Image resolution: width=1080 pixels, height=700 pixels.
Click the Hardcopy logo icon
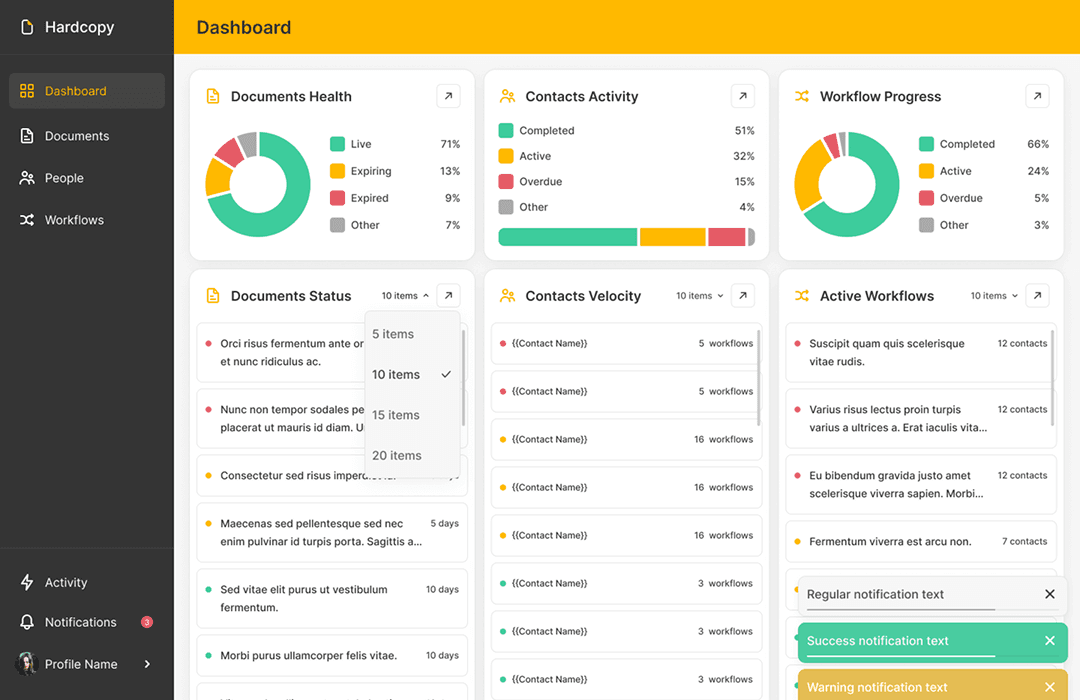point(27,27)
